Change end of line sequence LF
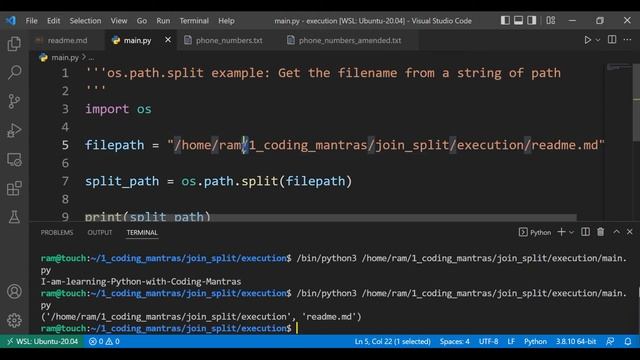The image size is (640, 360). click(x=511, y=341)
